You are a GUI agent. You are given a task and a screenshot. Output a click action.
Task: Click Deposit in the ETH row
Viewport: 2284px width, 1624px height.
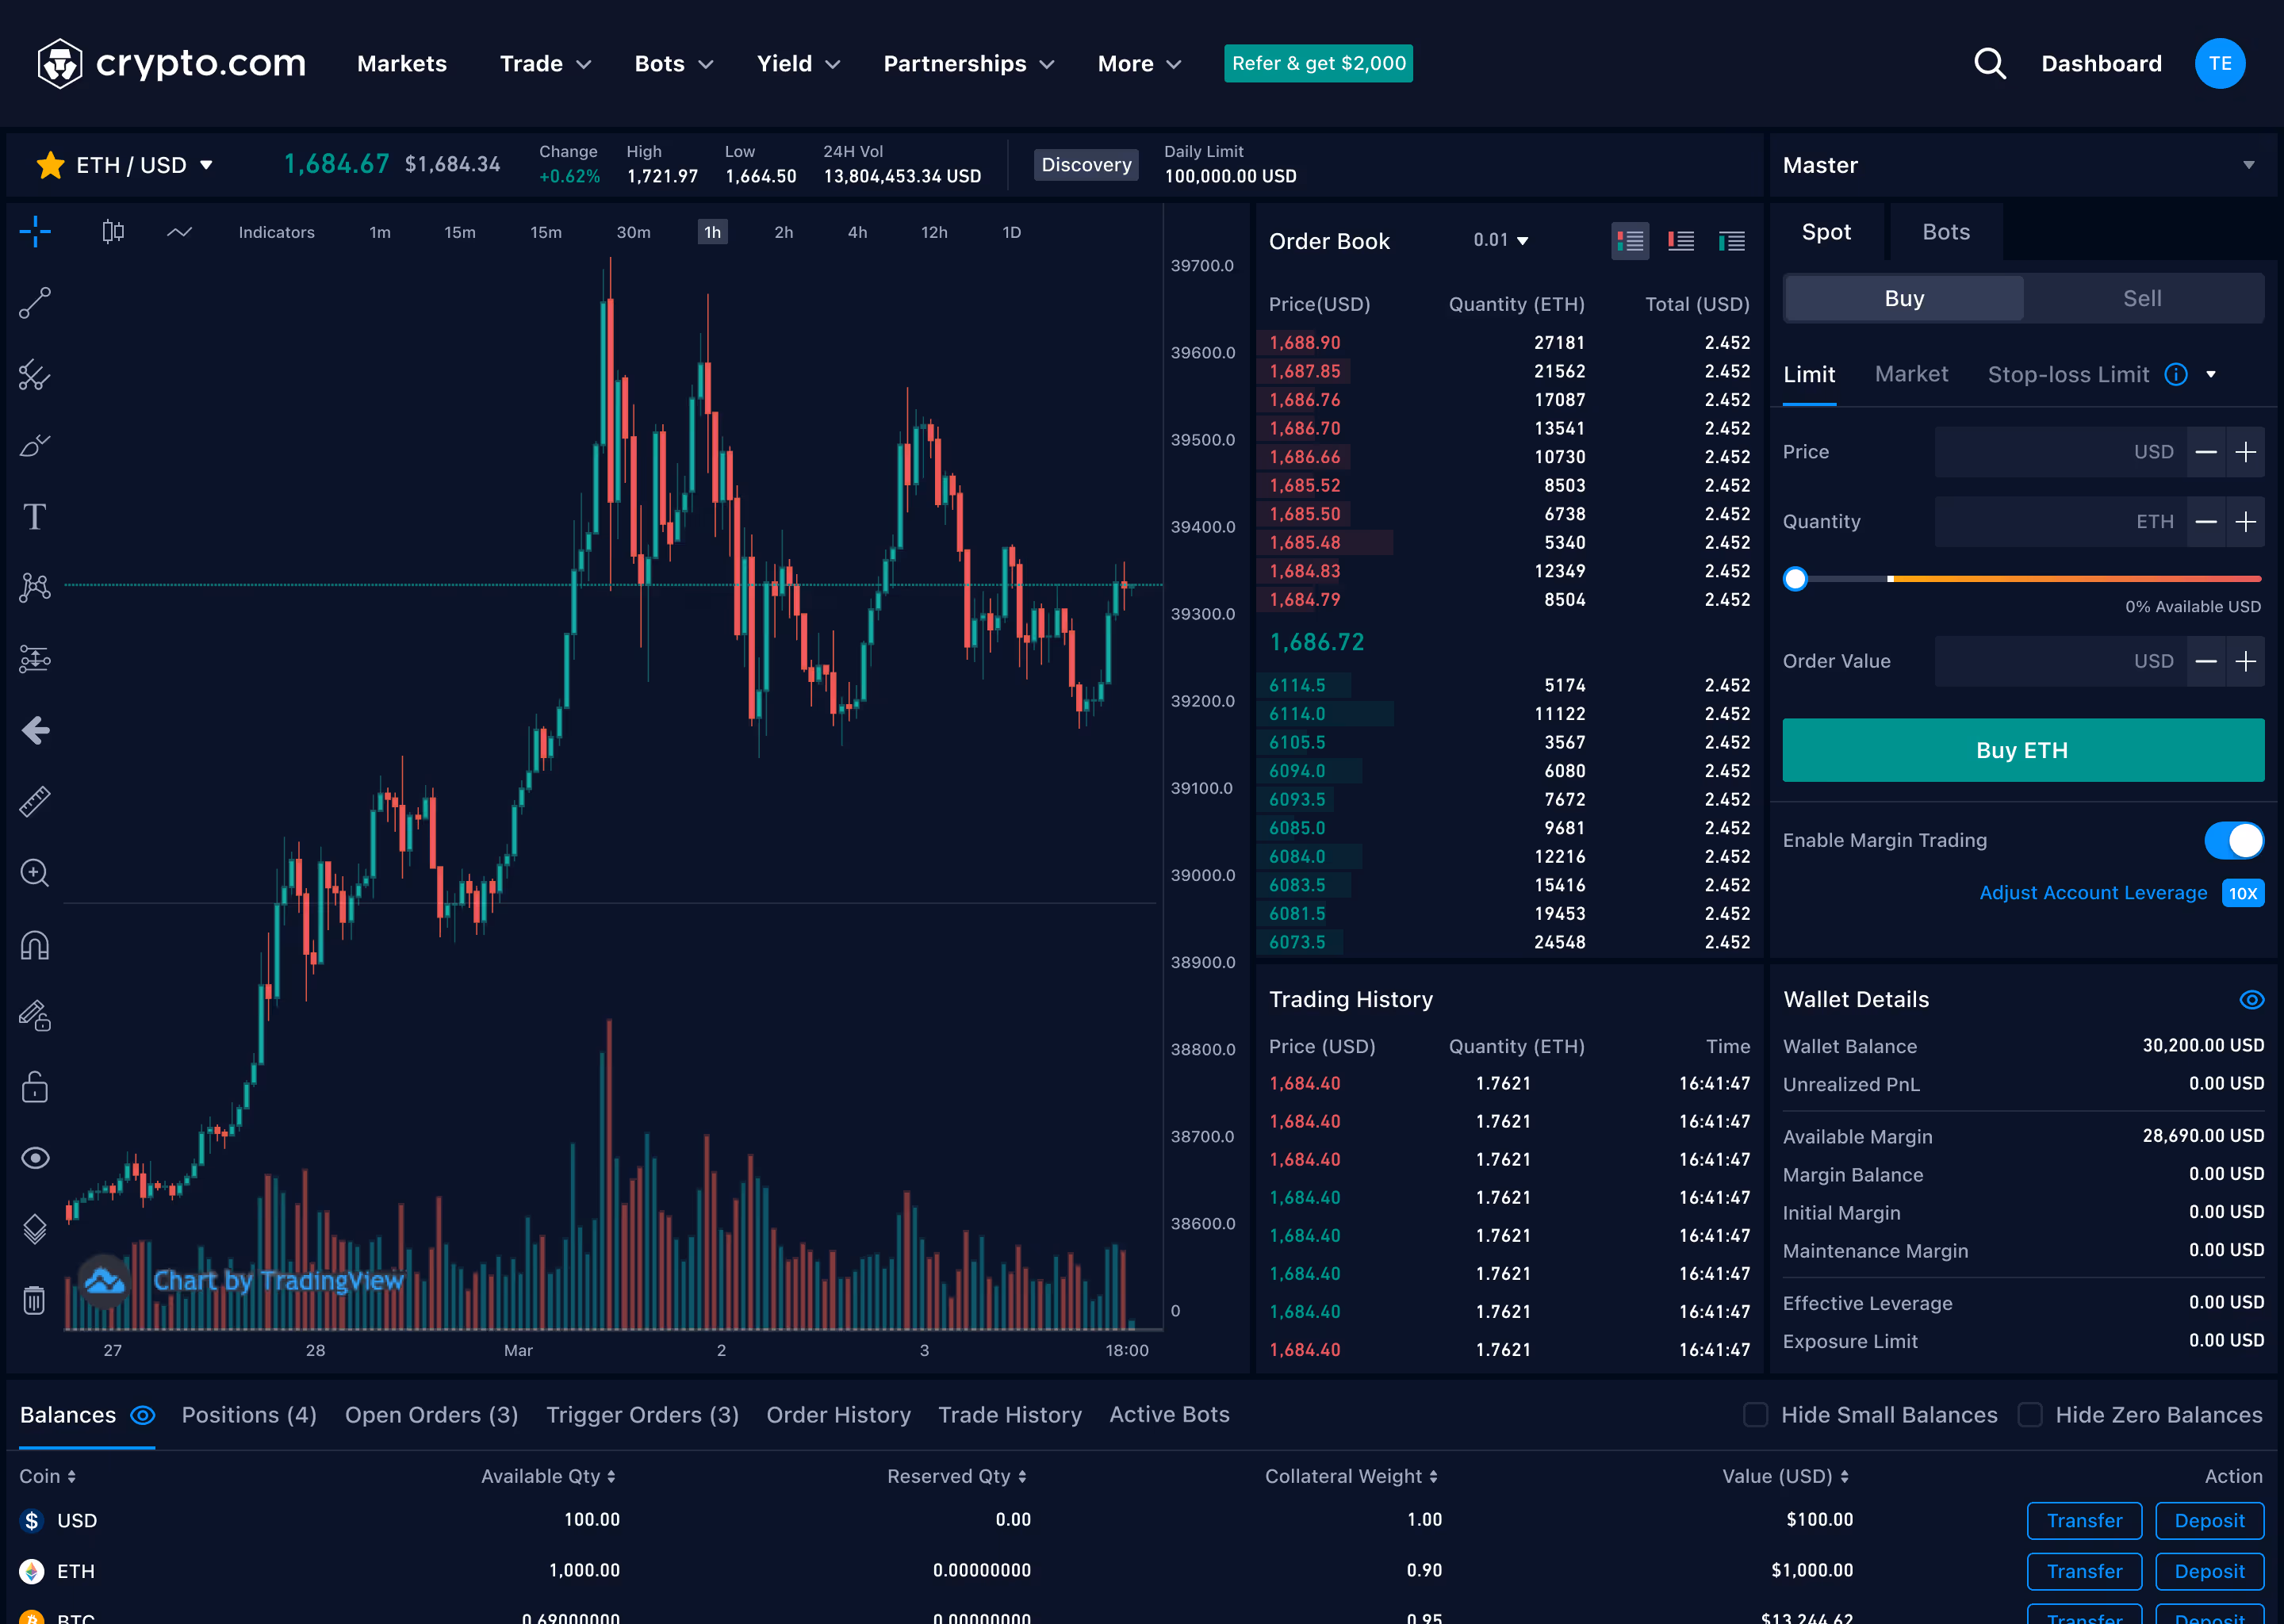pyautogui.click(x=2209, y=1571)
